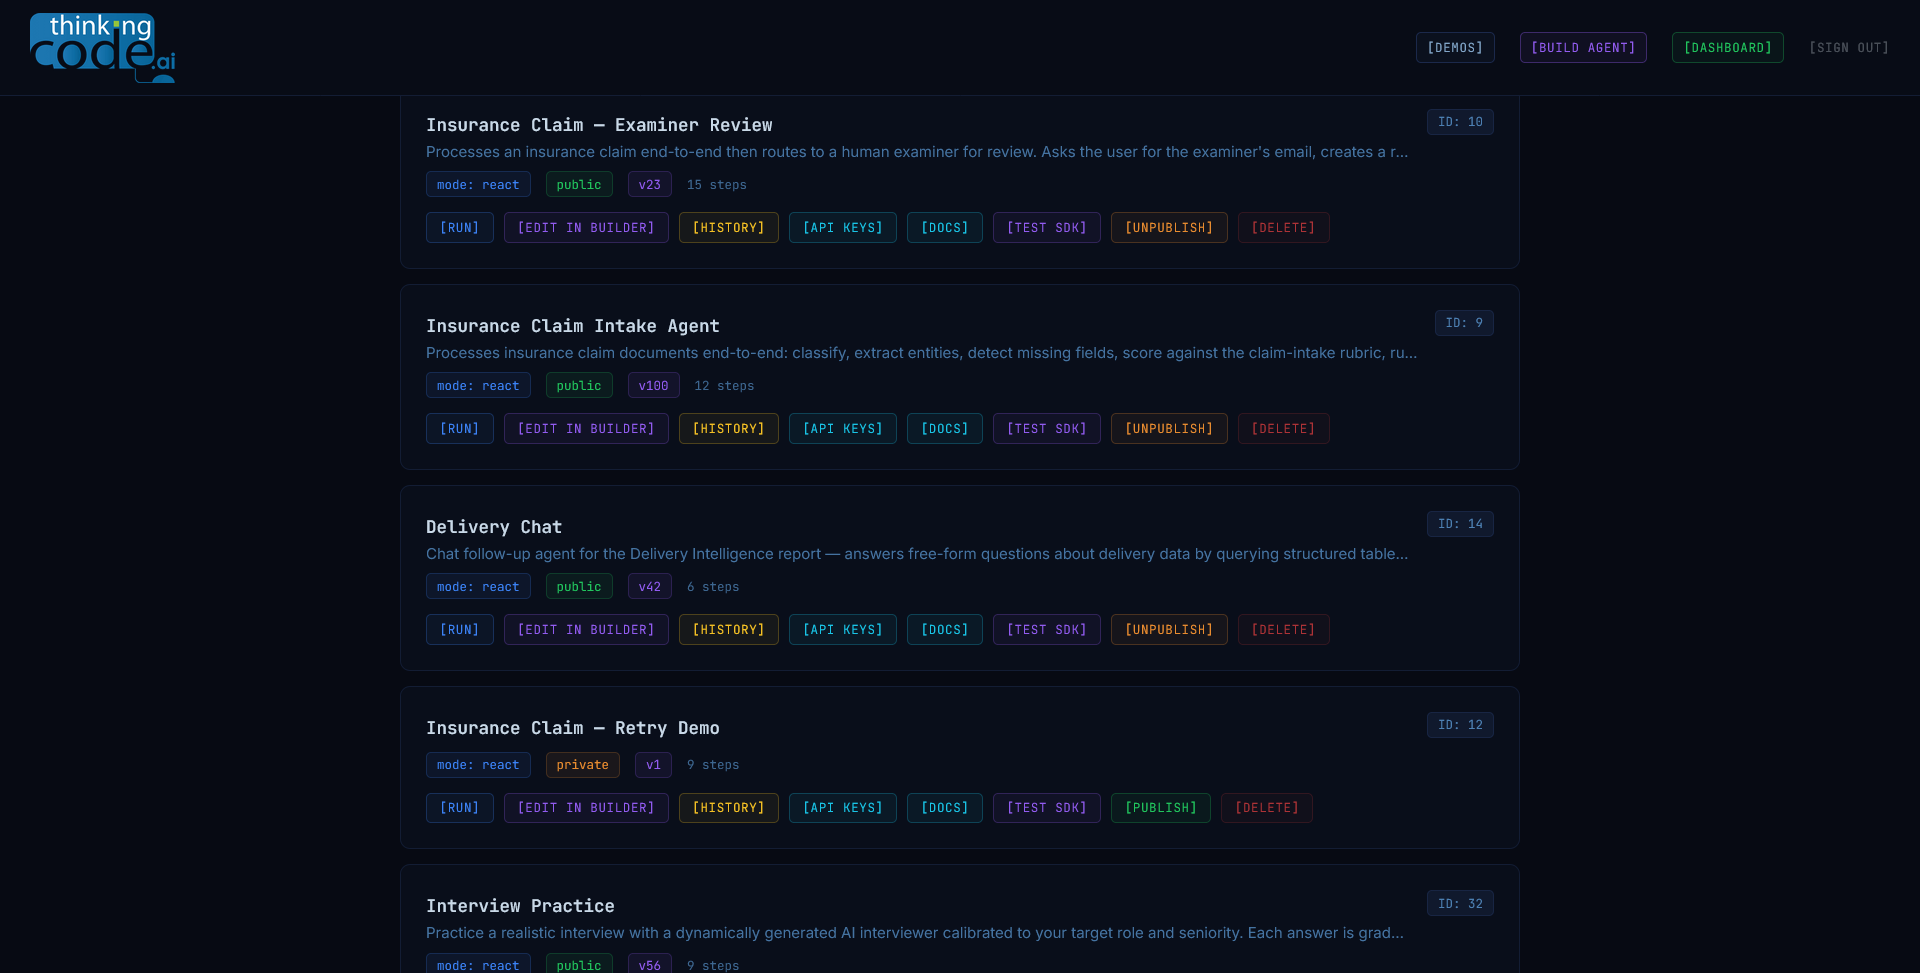Click the 'Insurance Claim — Retry Demo' title
The height and width of the screenshot is (973, 1920).
click(573, 728)
